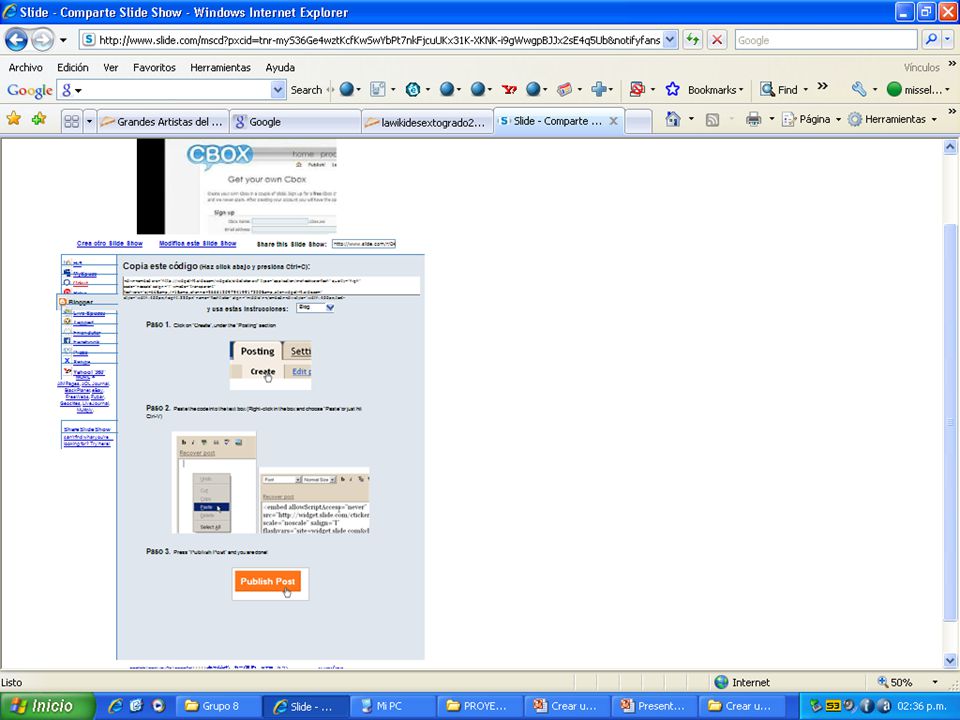Click the Yahoo 360 icon in the share sidebar

pyautogui.click(x=67, y=371)
